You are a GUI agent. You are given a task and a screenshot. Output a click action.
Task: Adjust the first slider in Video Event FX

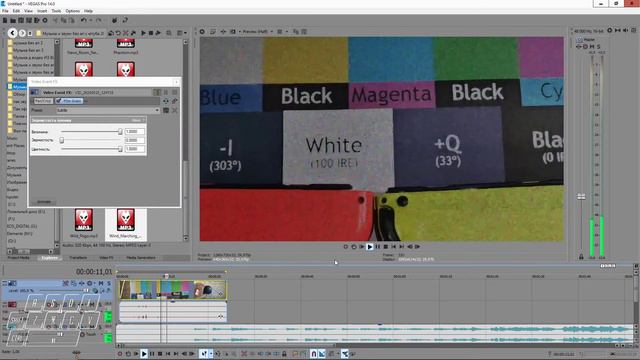(x=120, y=132)
